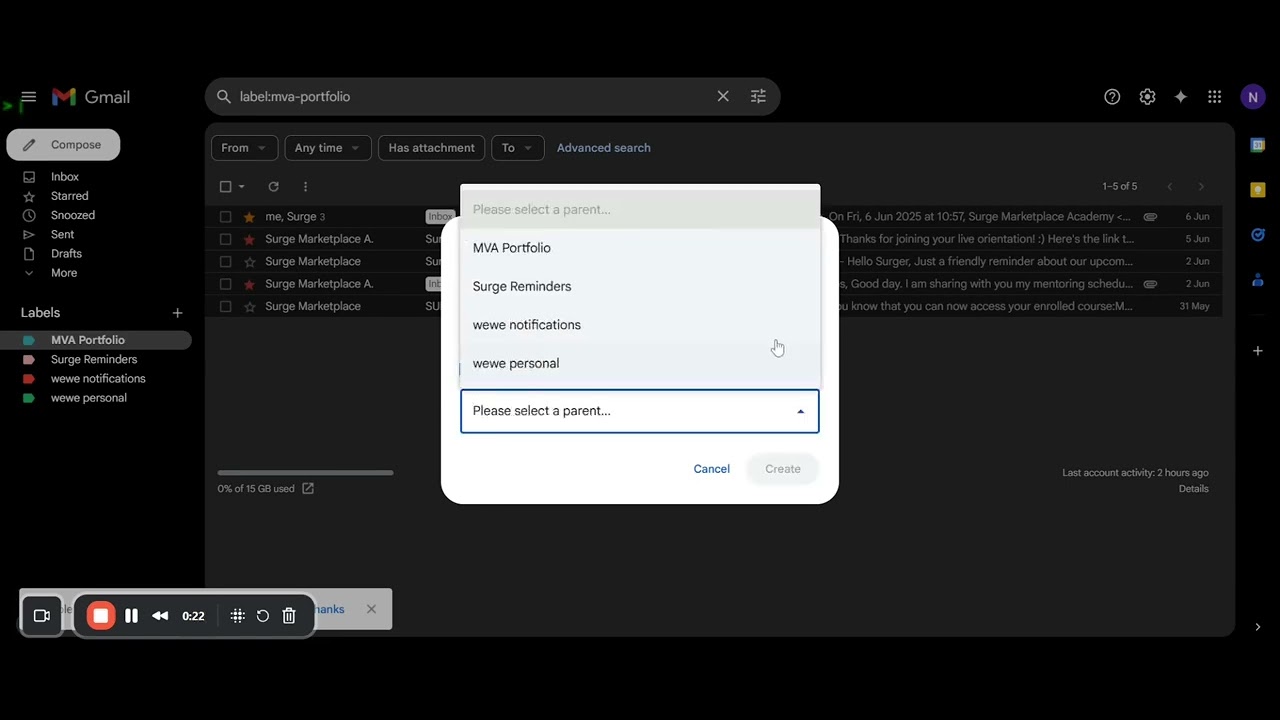Open Google Keep side panel icon
The height and width of the screenshot is (720, 1280).
click(x=1258, y=190)
